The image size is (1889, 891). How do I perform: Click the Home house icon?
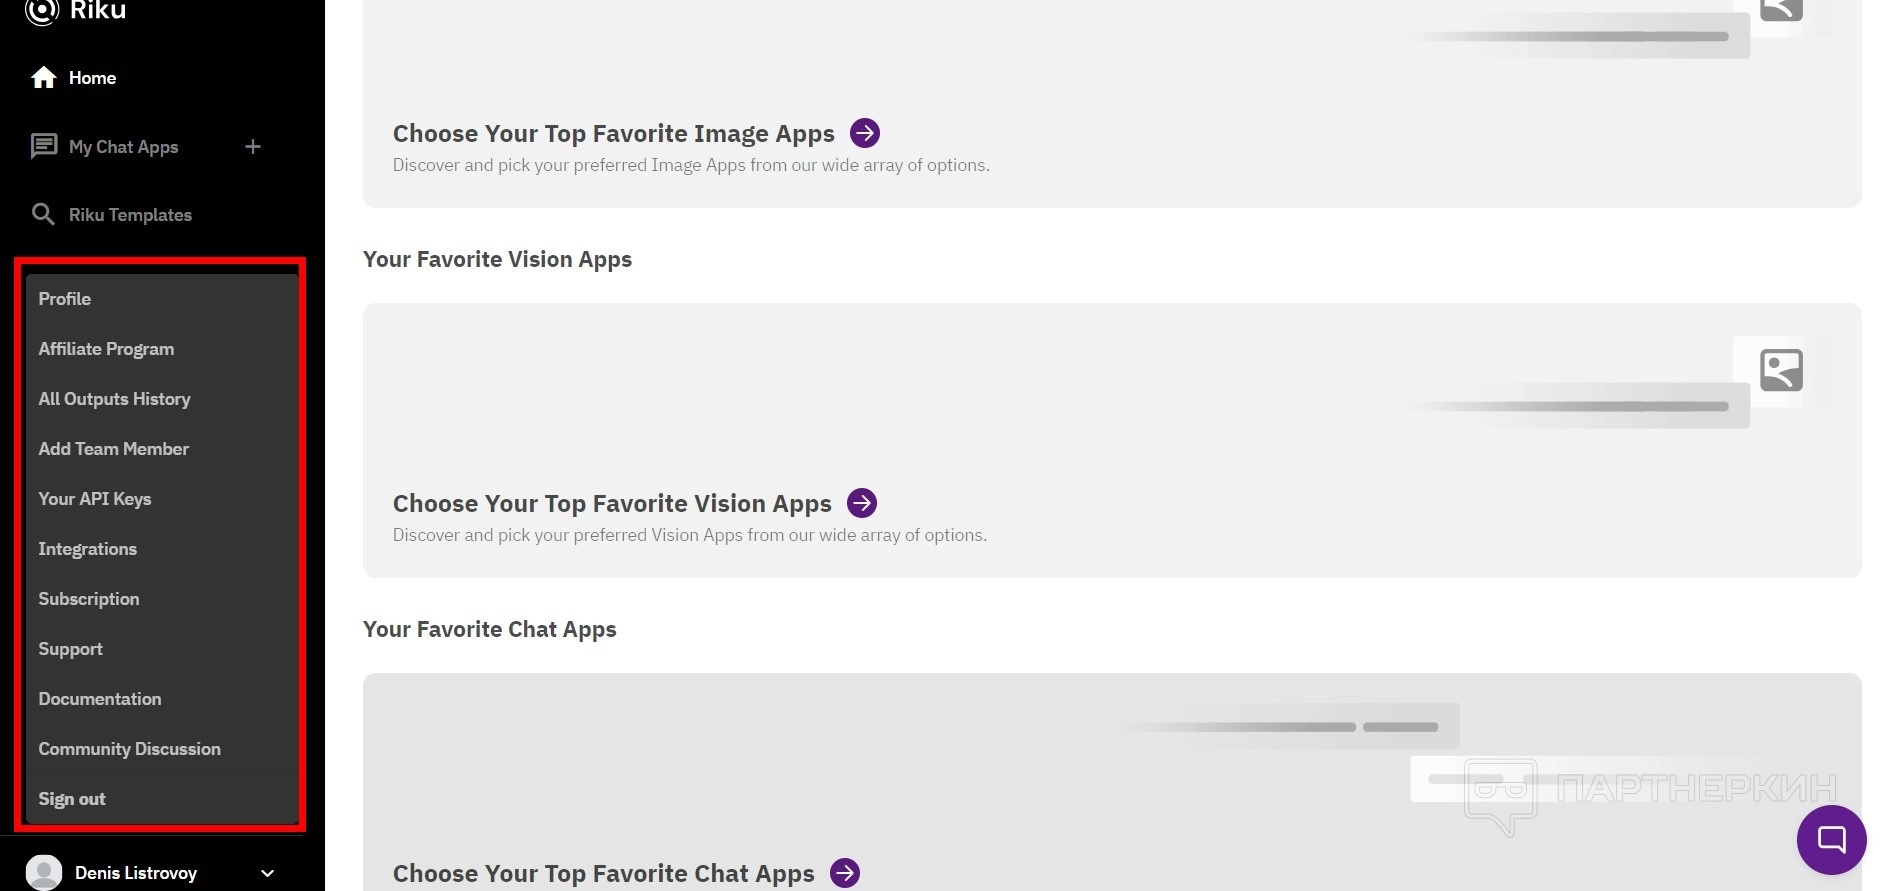pyautogui.click(x=43, y=78)
